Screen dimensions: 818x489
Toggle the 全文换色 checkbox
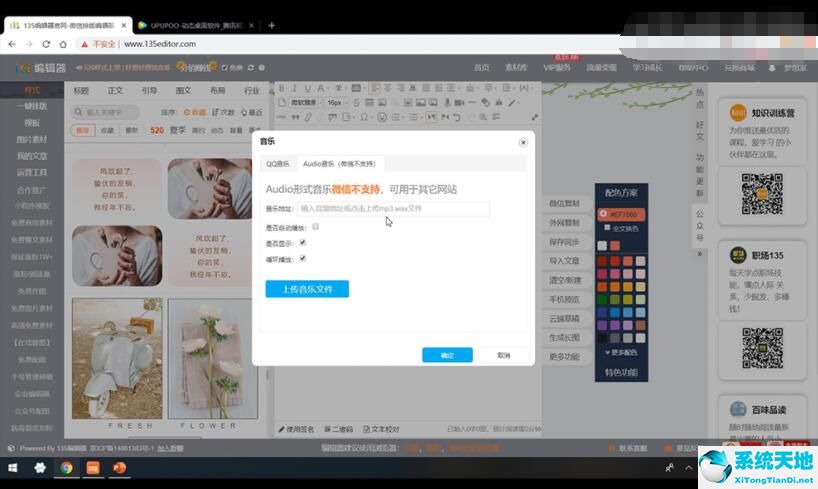click(x=607, y=228)
